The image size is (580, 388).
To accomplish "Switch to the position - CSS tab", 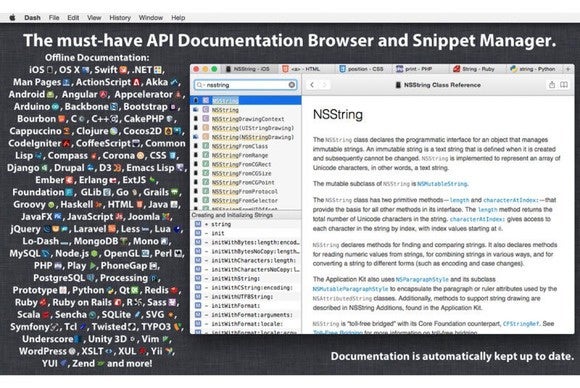I will [361, 69].
